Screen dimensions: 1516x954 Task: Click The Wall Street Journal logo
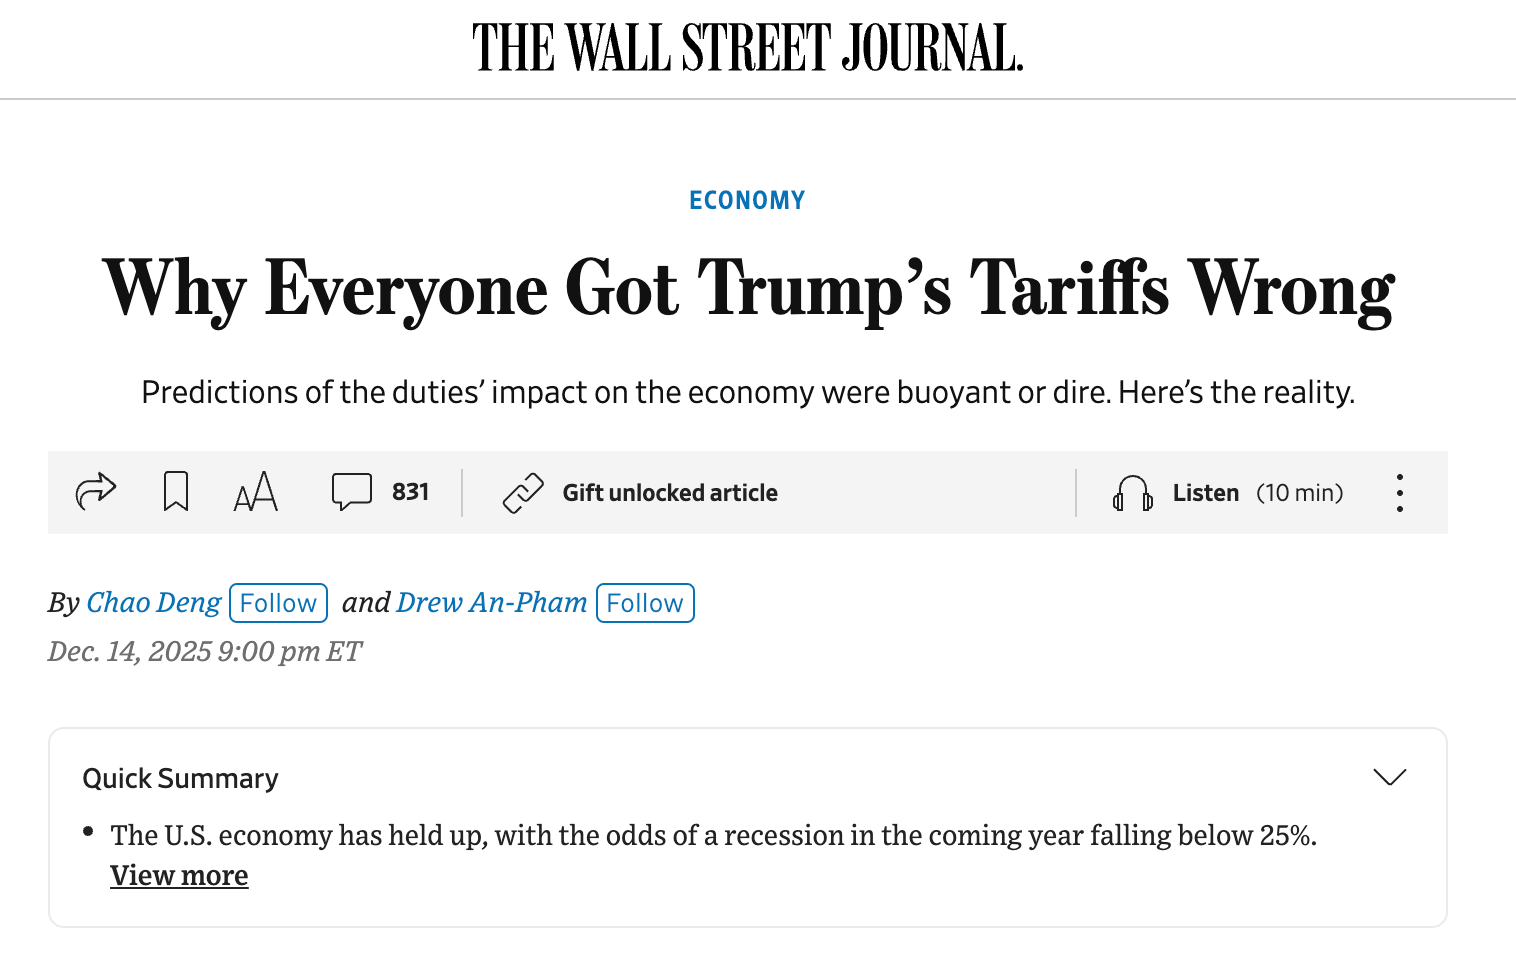coord(748,48)
